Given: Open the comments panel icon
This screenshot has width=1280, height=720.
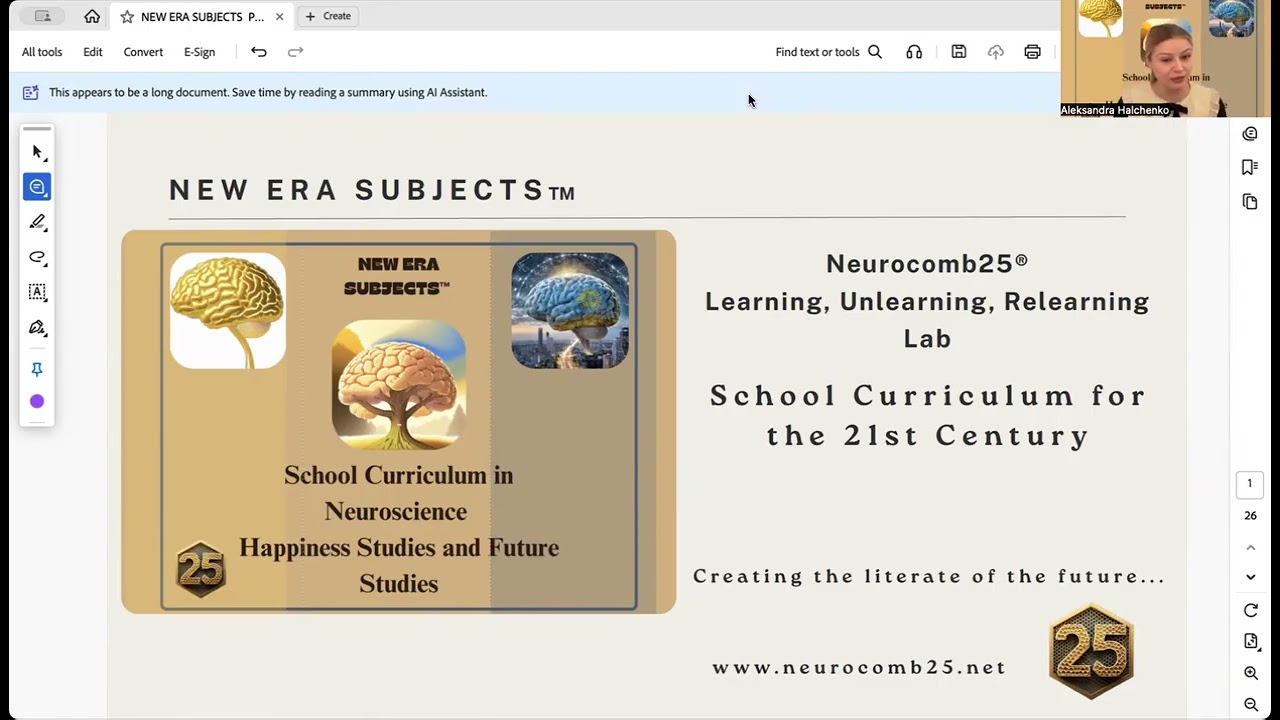Looking at the screenshot, I should coord(1250,134).
